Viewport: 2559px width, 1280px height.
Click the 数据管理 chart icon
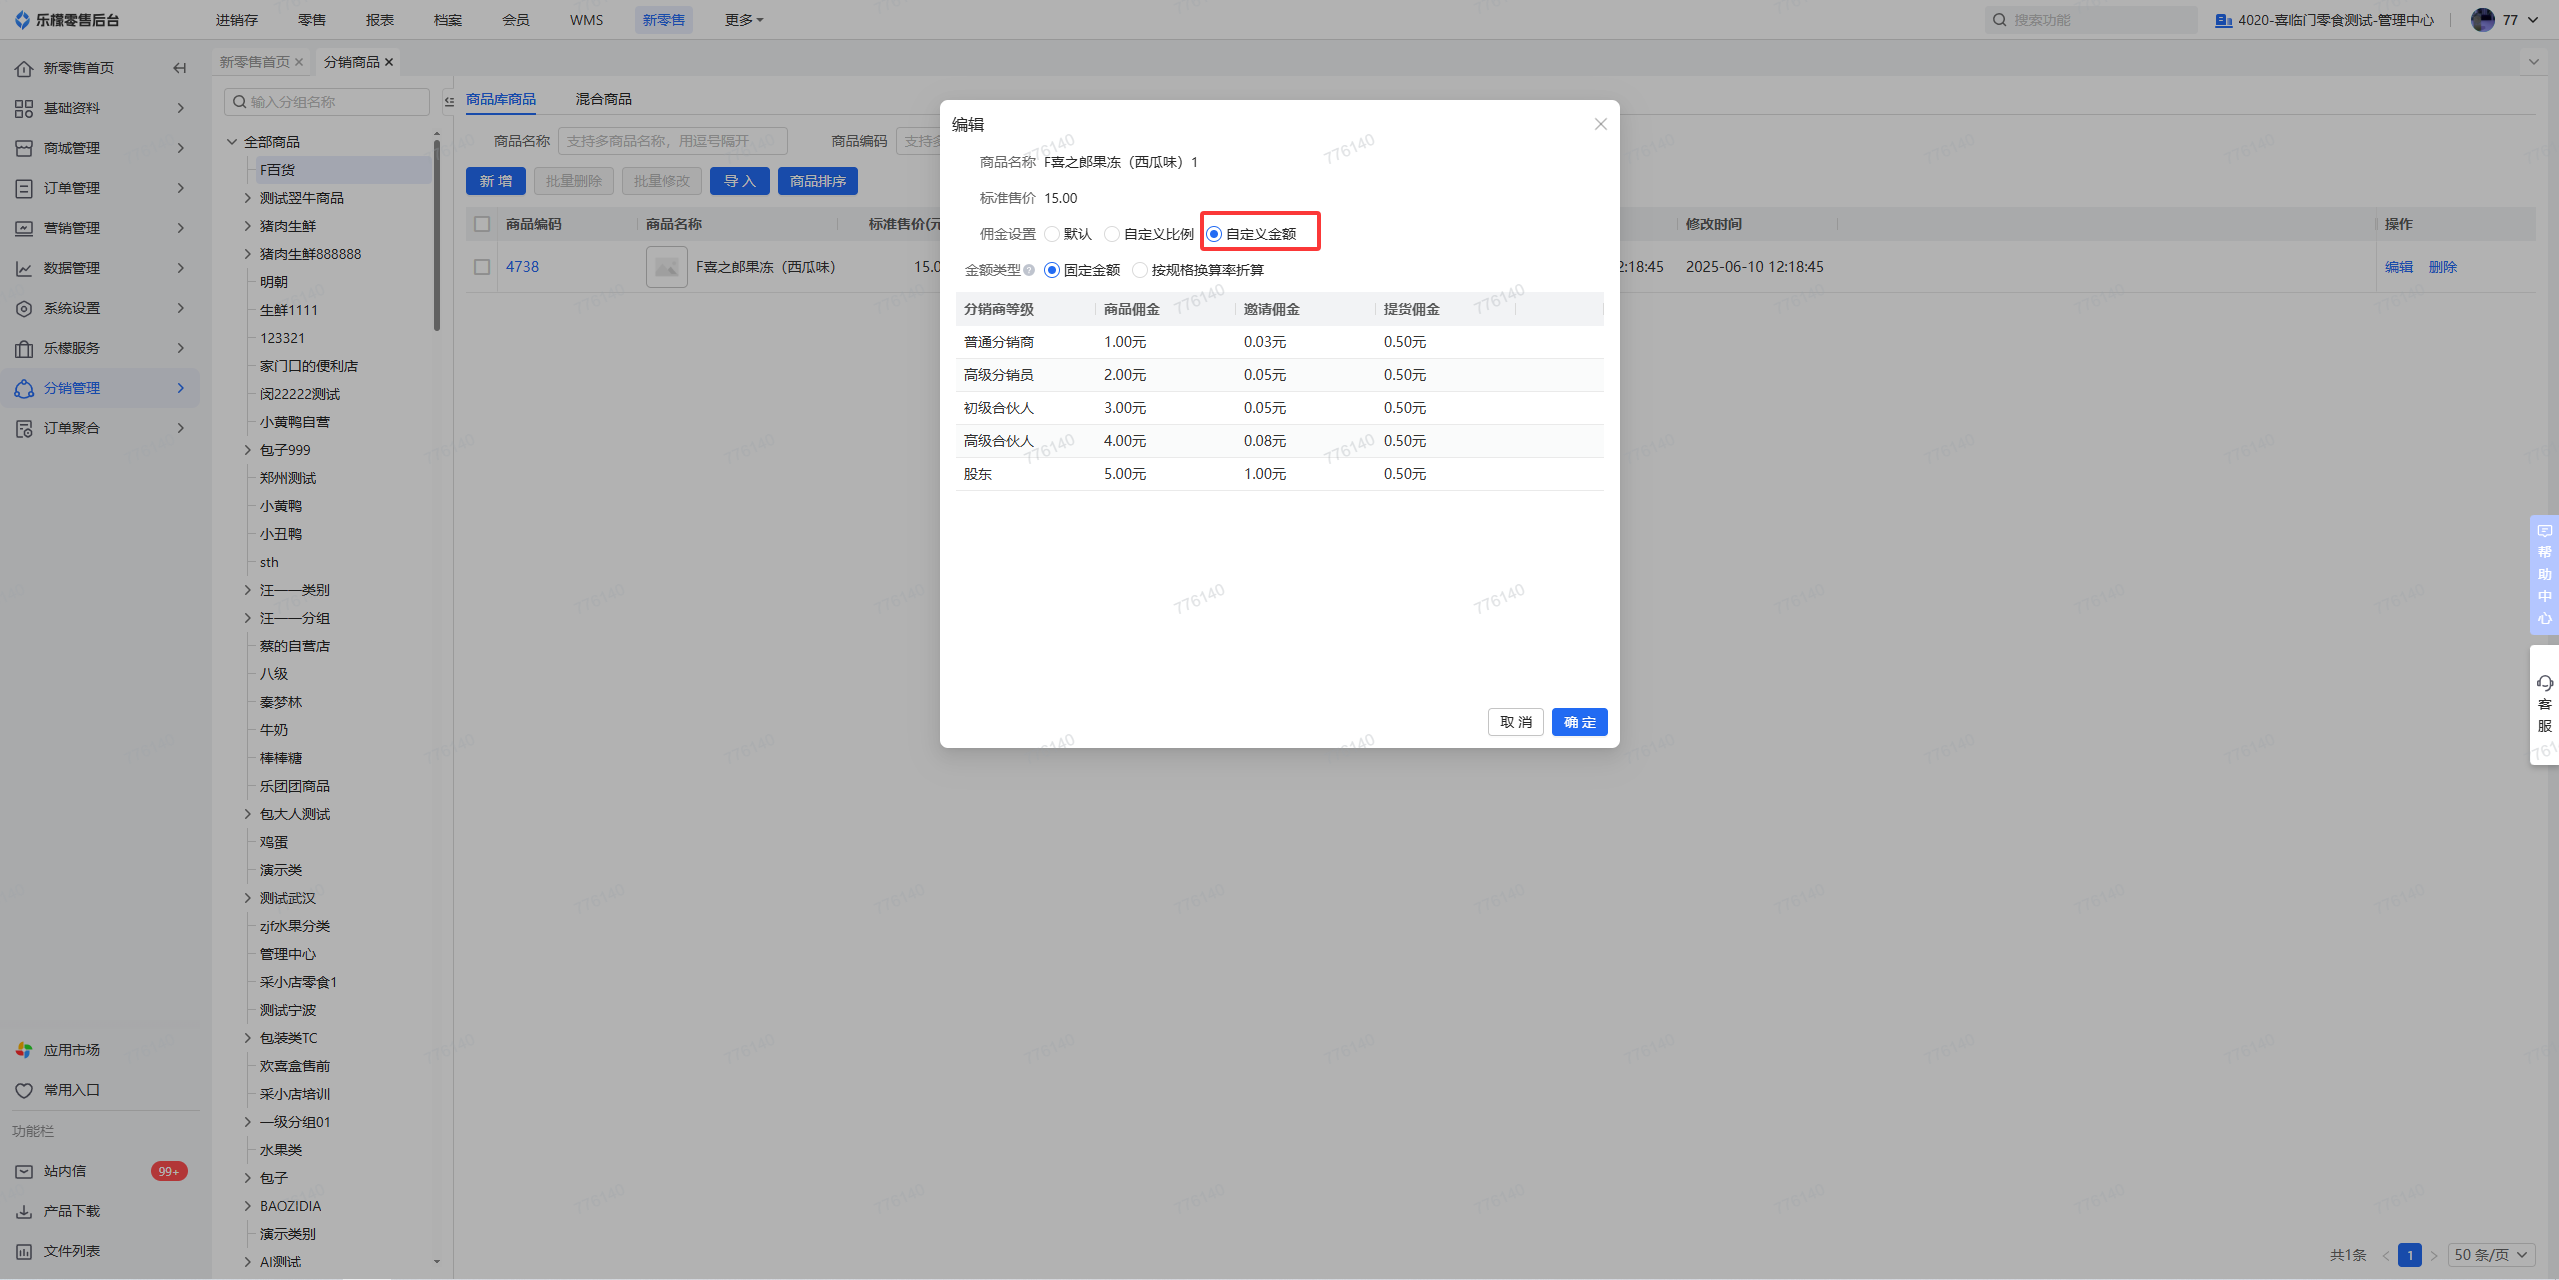click(24, 268)
